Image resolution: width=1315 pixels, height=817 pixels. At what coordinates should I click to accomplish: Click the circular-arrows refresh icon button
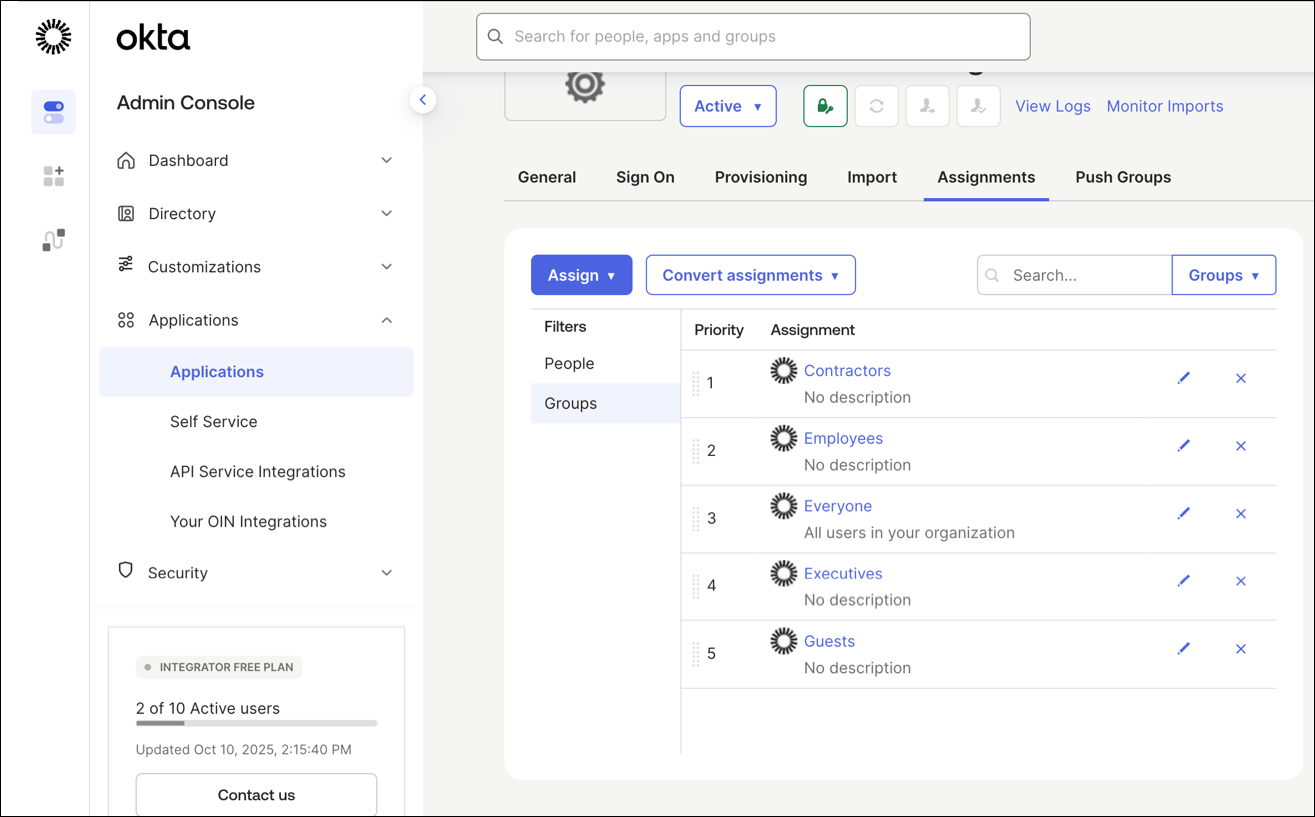[x=876, y=106]
